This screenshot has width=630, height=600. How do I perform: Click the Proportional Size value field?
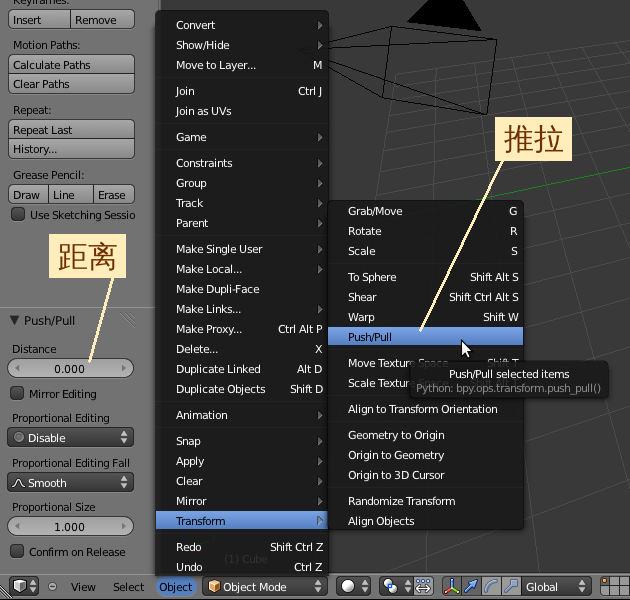tap(70, 526)
